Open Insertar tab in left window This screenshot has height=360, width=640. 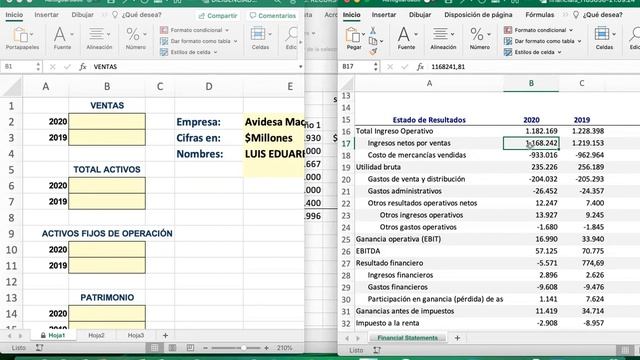(47, 15)
